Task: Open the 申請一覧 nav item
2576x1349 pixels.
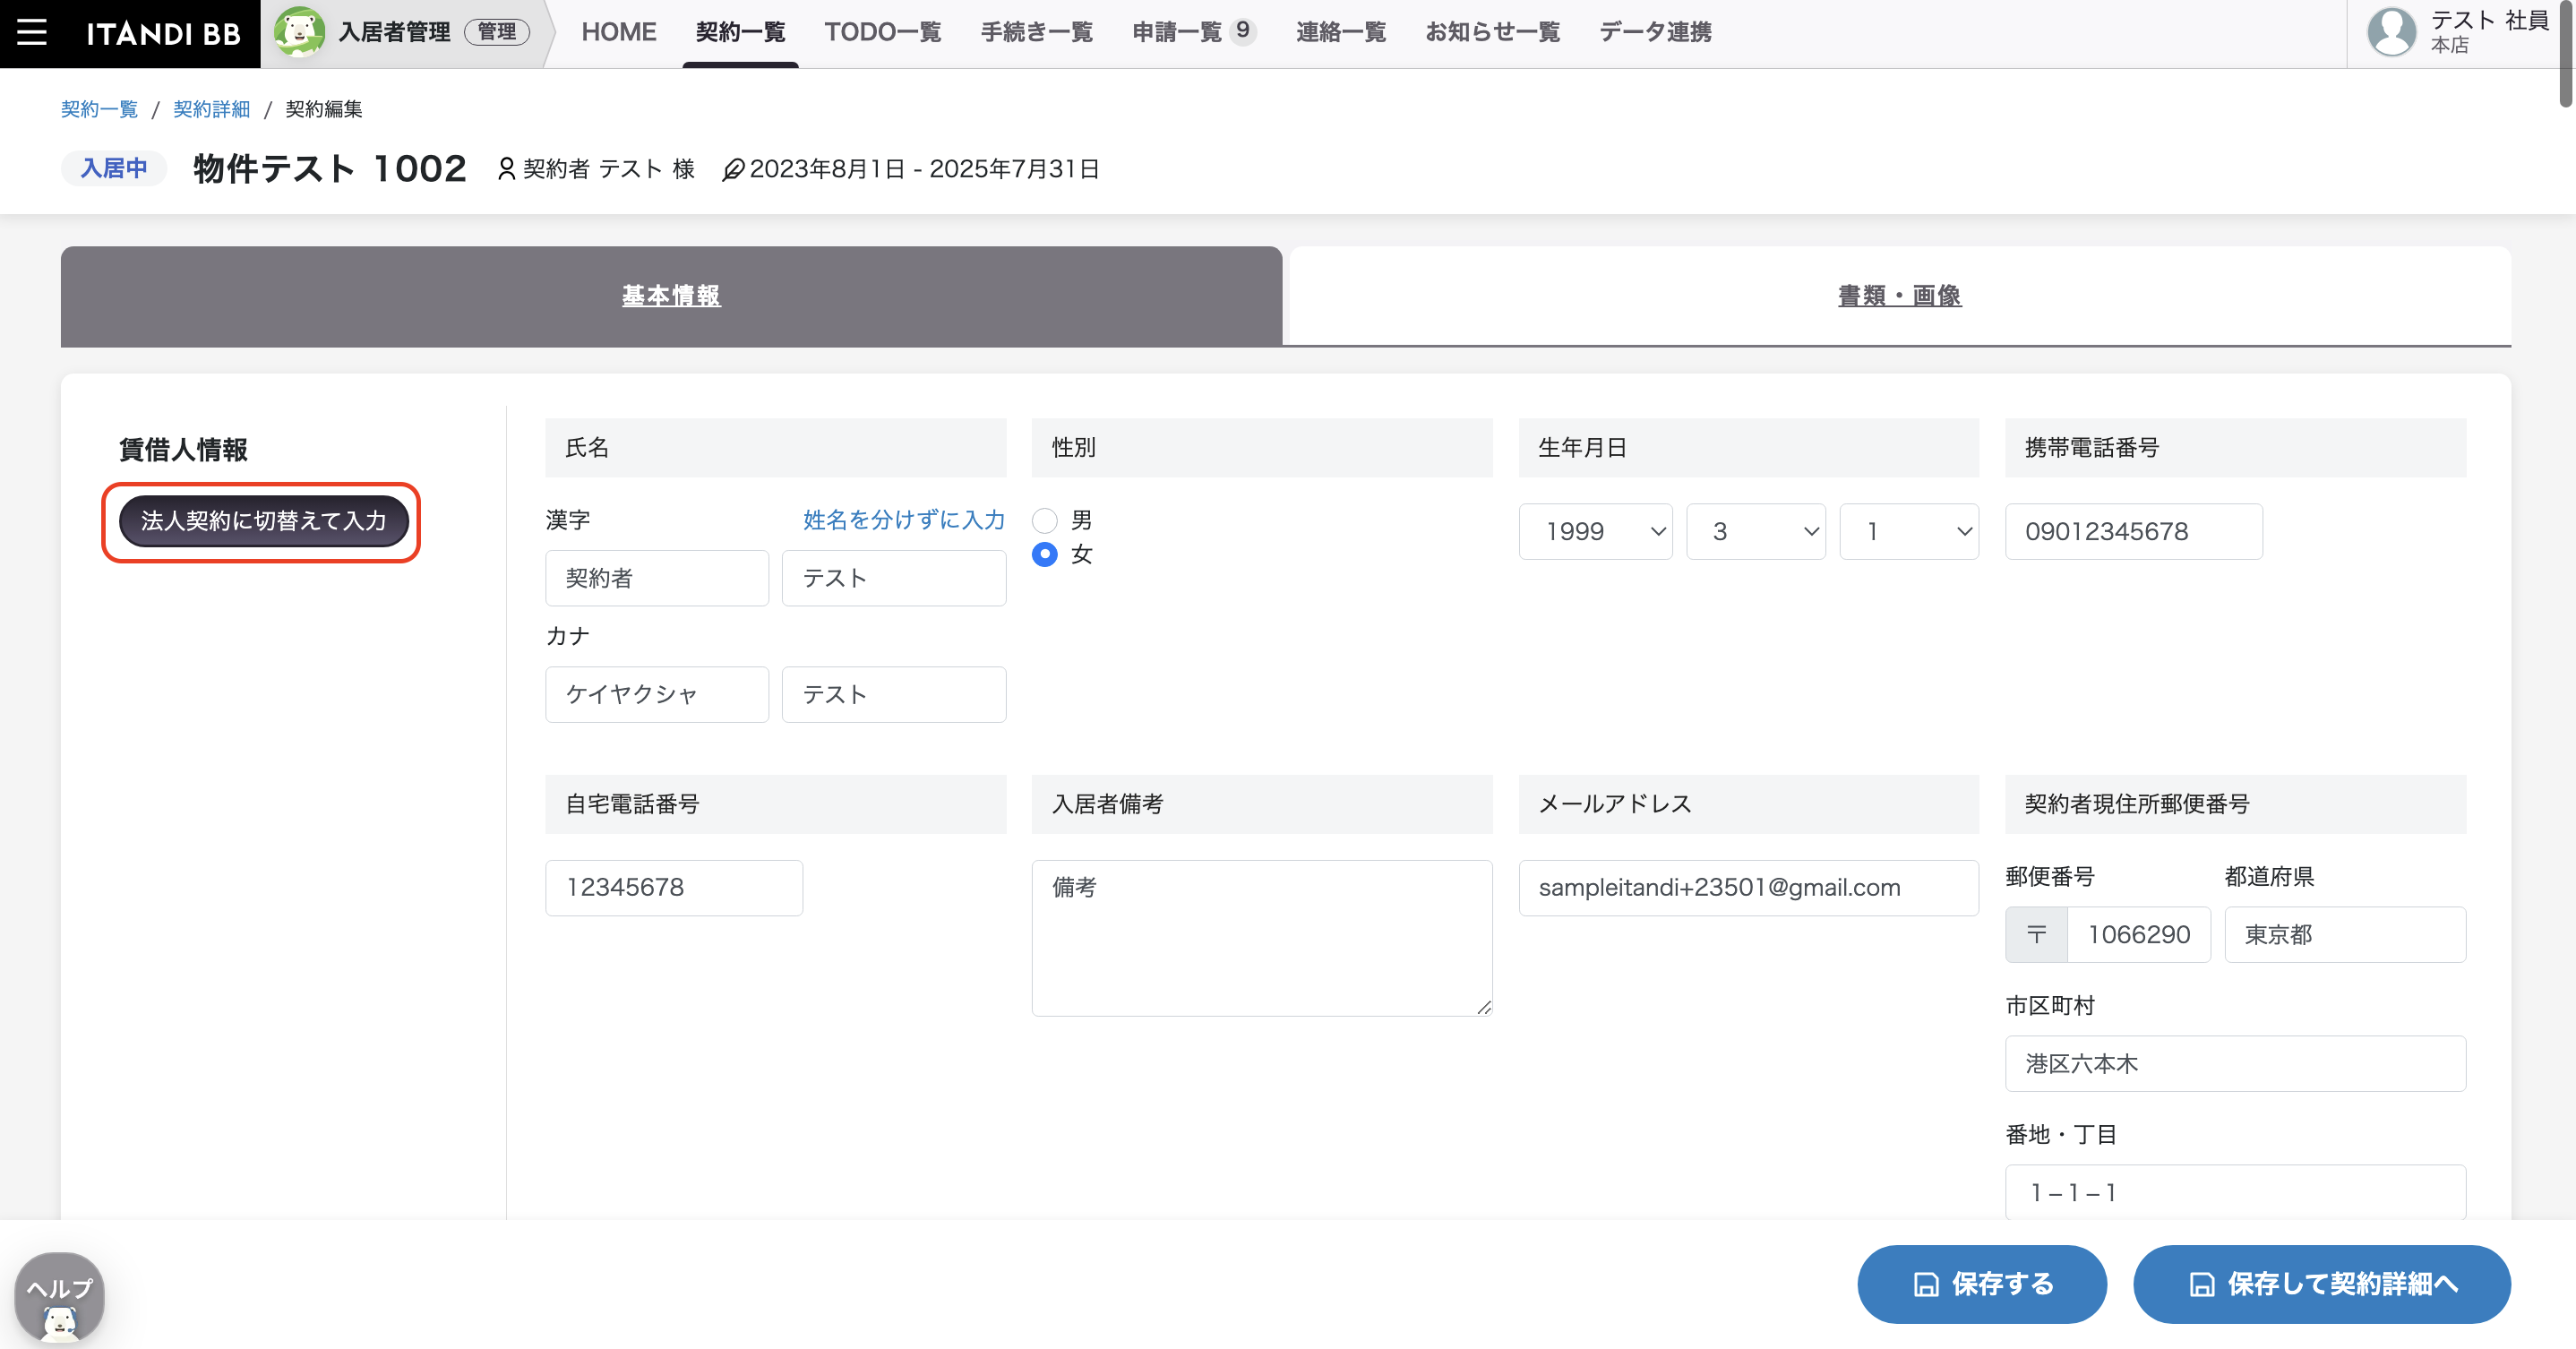Action: pos(1193,32)
